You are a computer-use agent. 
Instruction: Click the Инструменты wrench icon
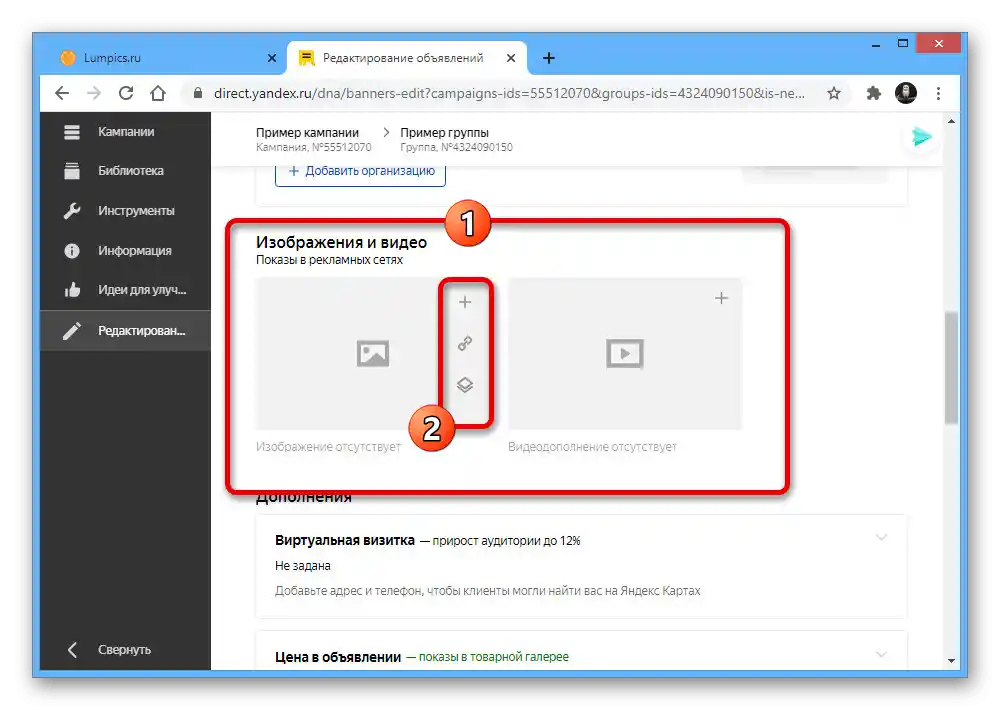click(72, 211)
